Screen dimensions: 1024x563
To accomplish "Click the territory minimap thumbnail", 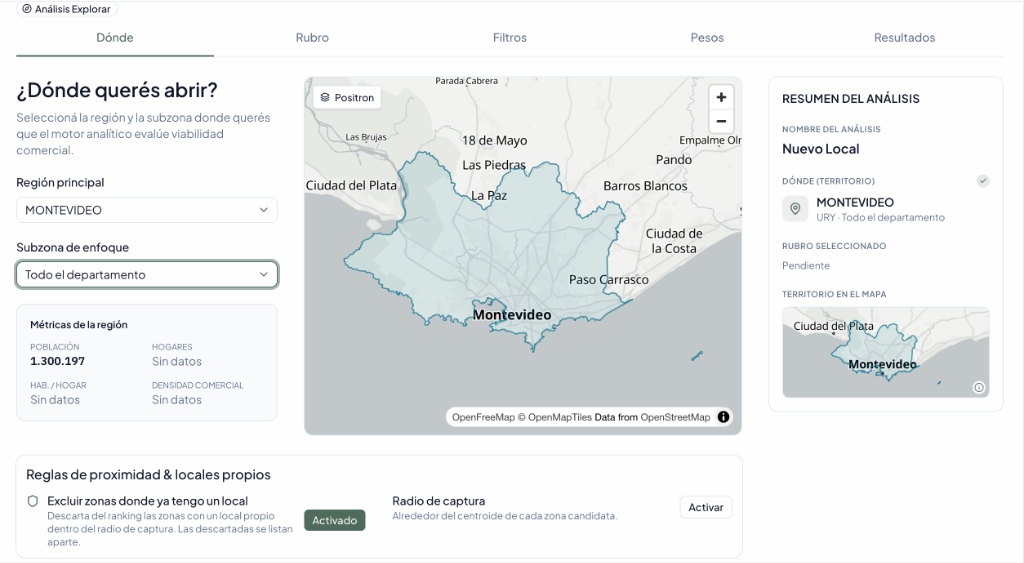I will pos(886,352).
